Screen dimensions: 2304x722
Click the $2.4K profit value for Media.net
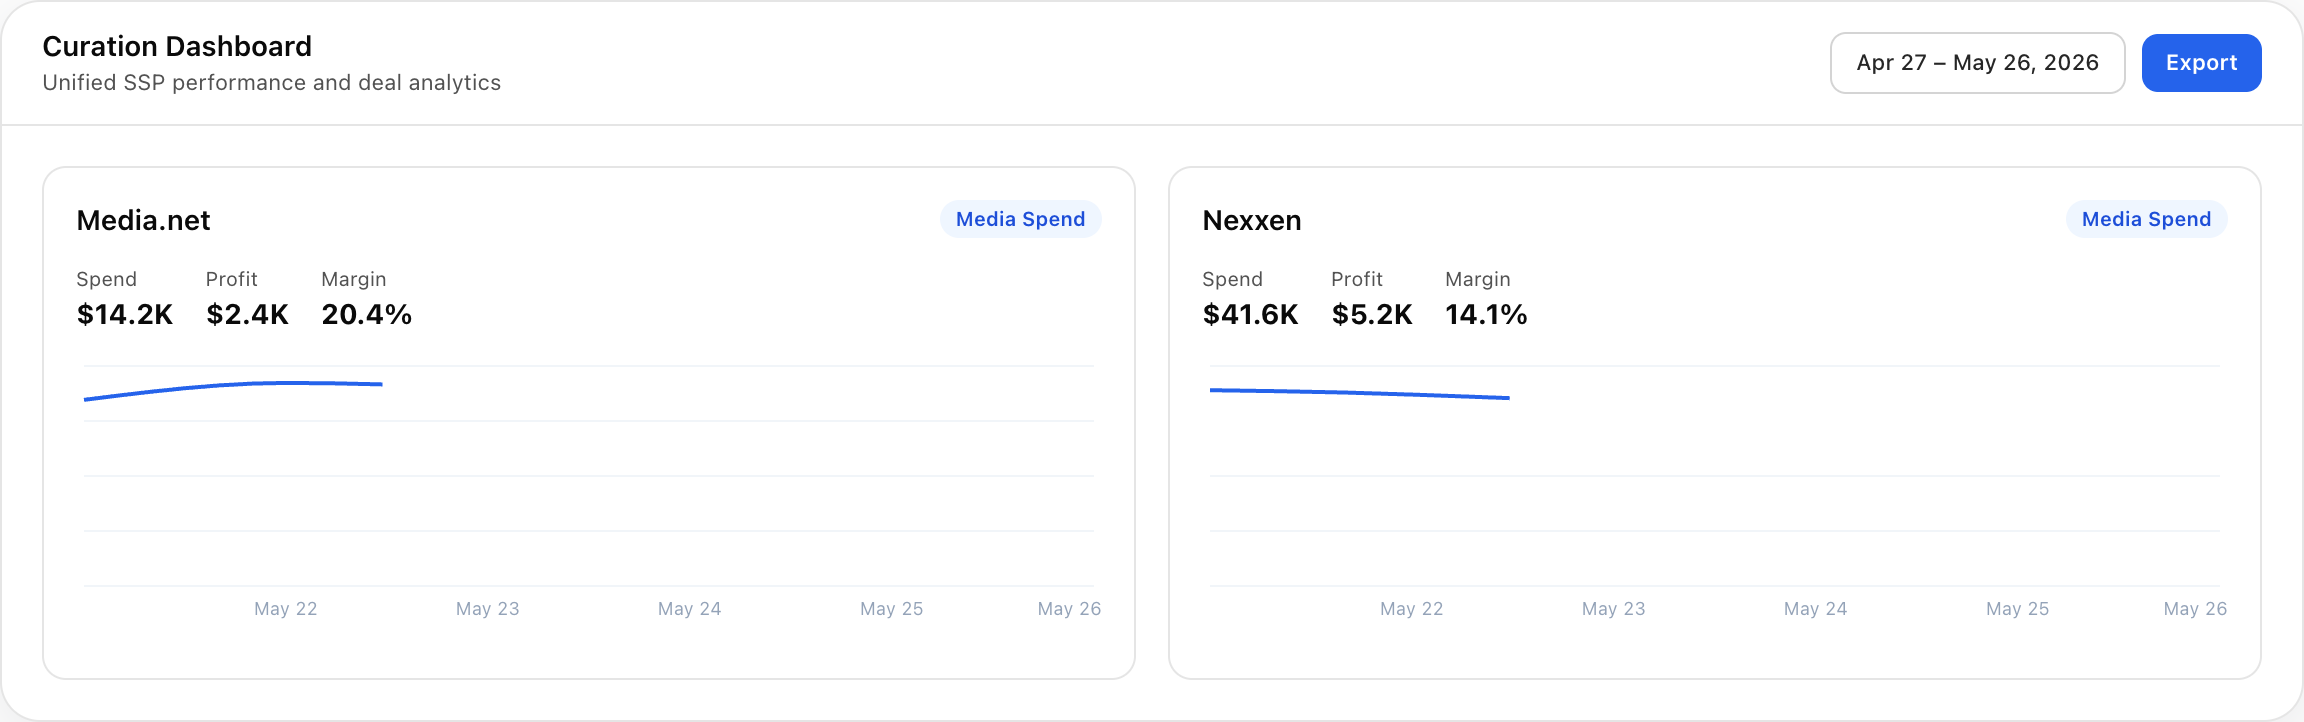point(247,315)
